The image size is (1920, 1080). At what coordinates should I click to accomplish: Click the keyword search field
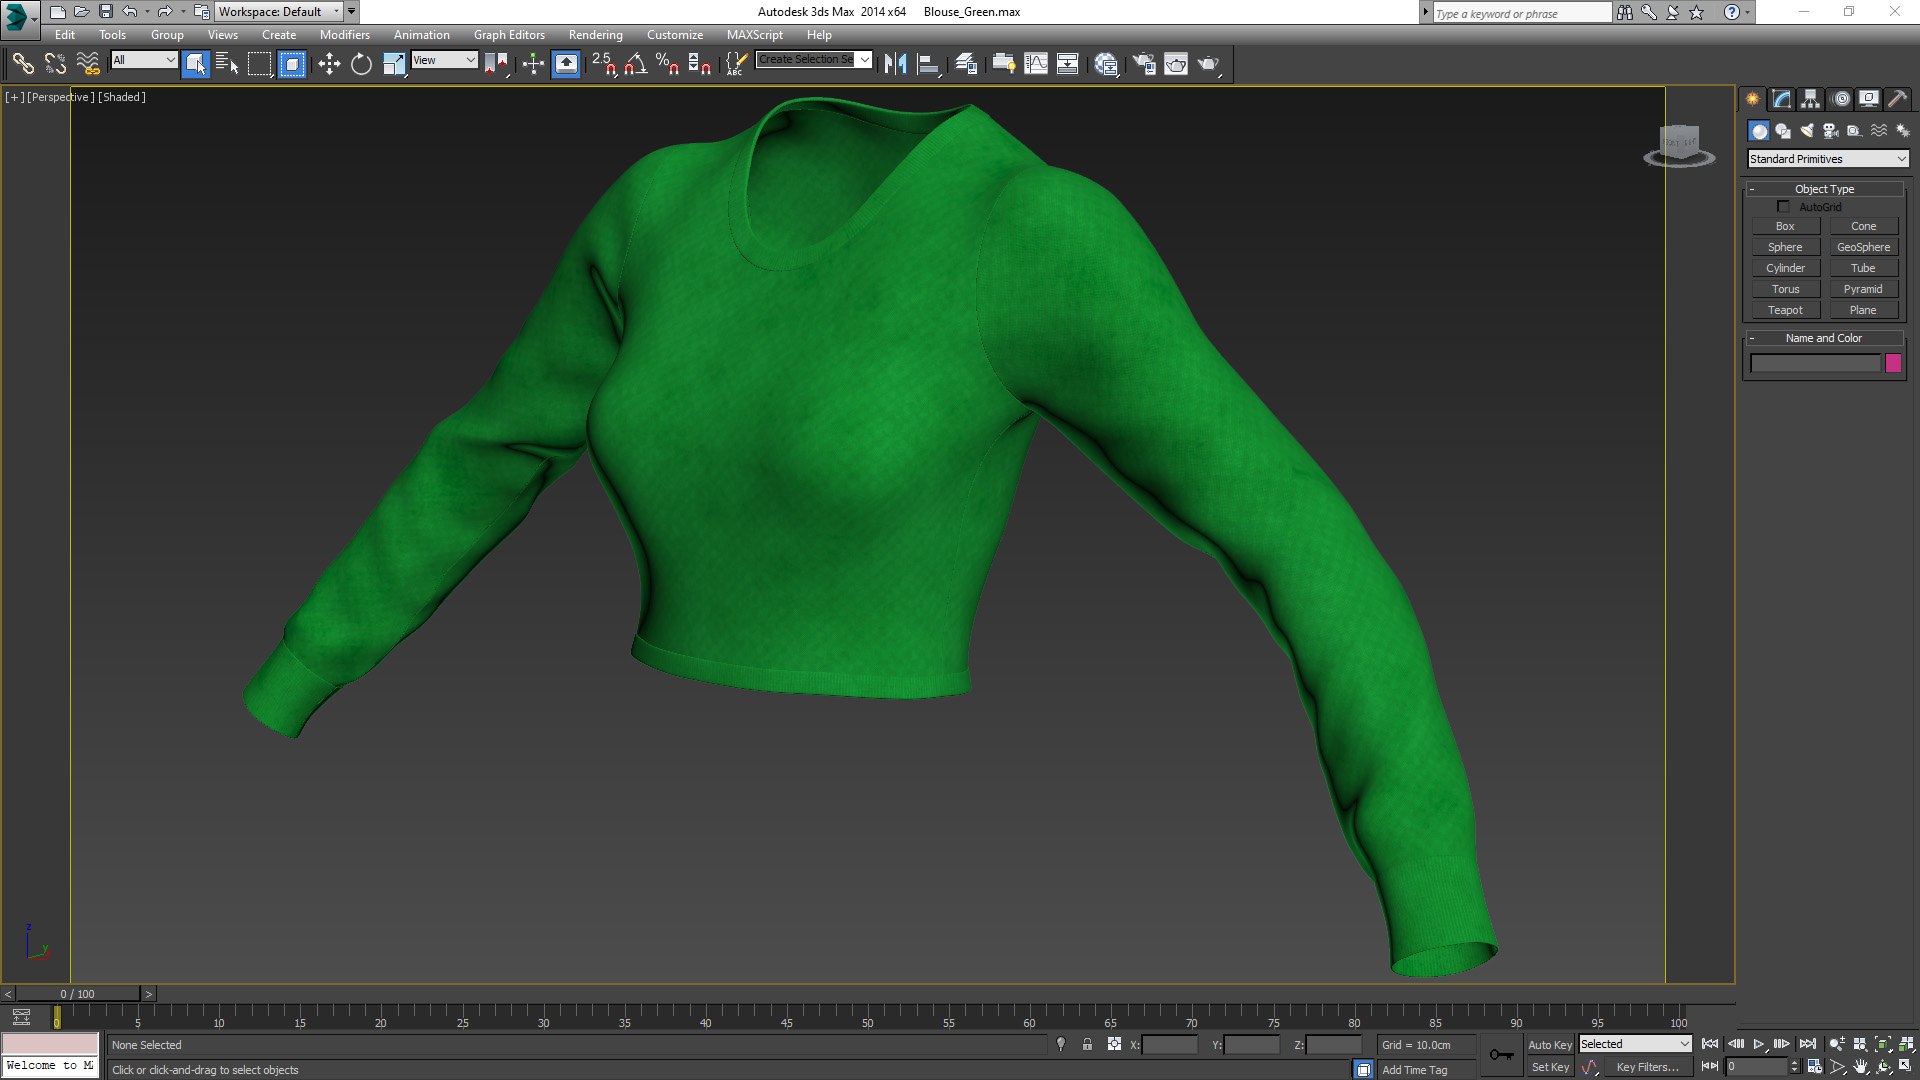pyautogui.click(x=1521, y=13)
